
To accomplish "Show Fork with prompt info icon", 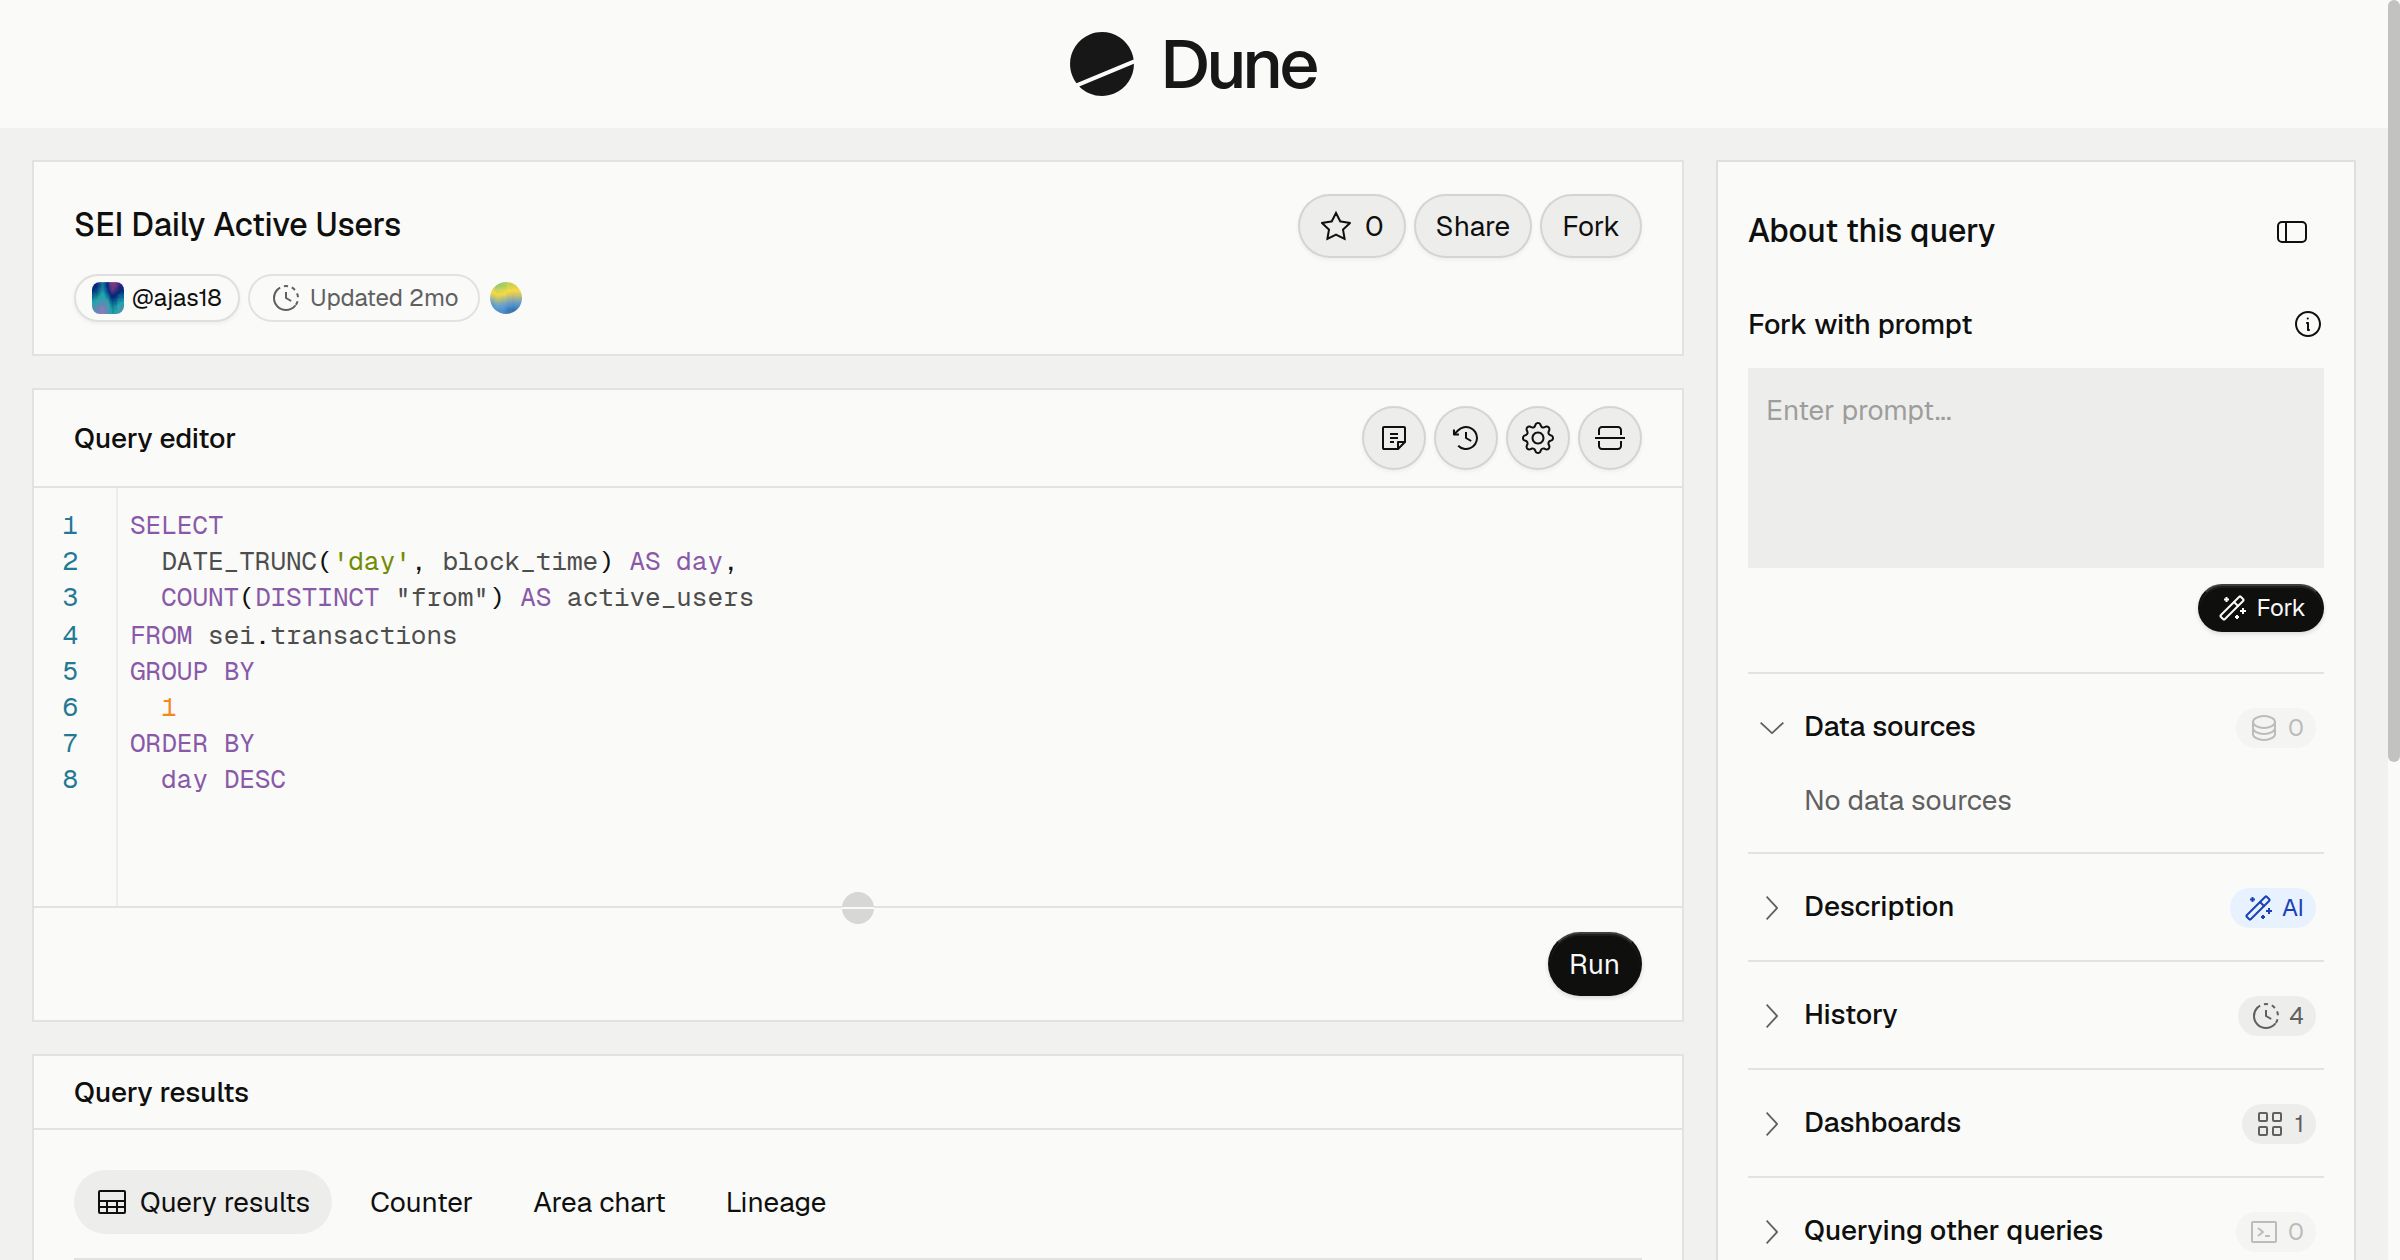I will click(2308, 324).
